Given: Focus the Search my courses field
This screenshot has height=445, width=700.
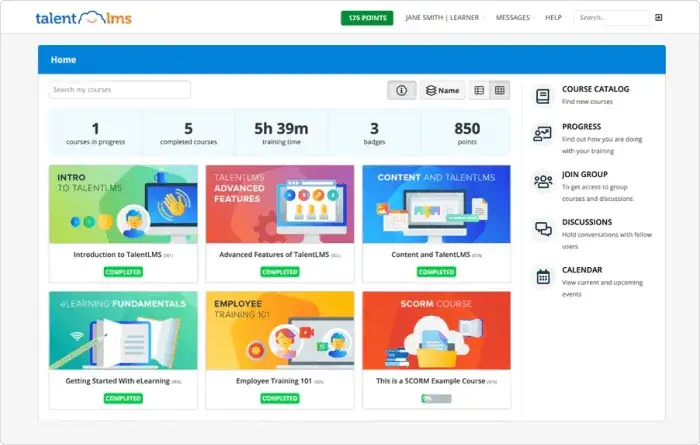Looking at the screenshot, I should click(120, 90).
